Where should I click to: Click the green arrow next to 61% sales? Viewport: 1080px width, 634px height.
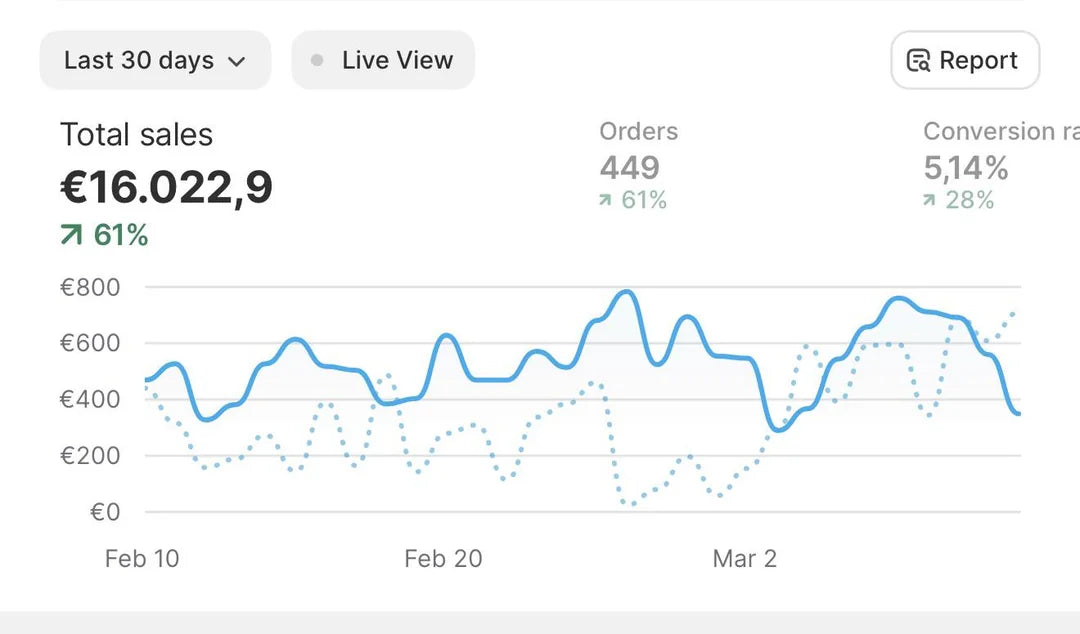72,236
